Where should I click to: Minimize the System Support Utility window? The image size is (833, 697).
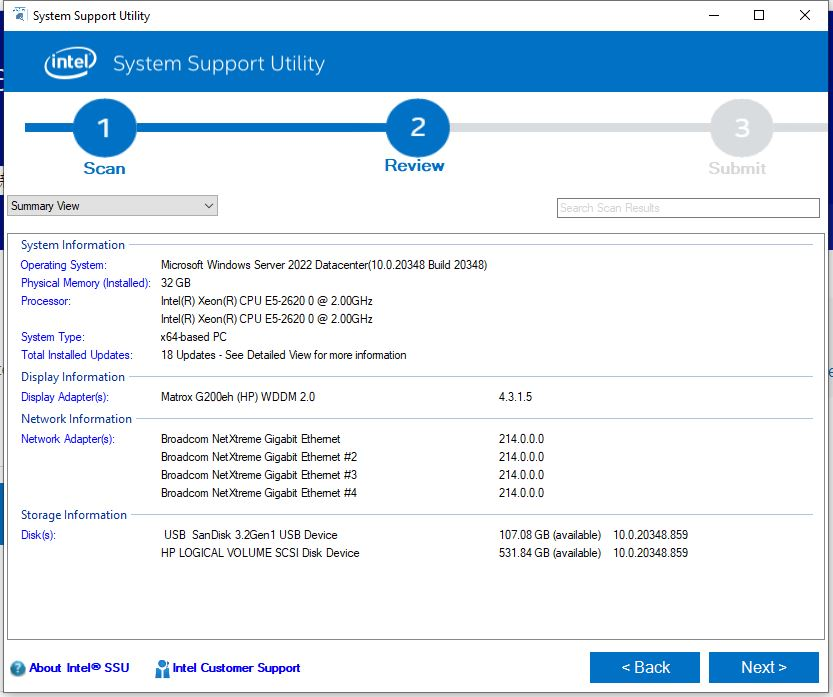(714, 15)
